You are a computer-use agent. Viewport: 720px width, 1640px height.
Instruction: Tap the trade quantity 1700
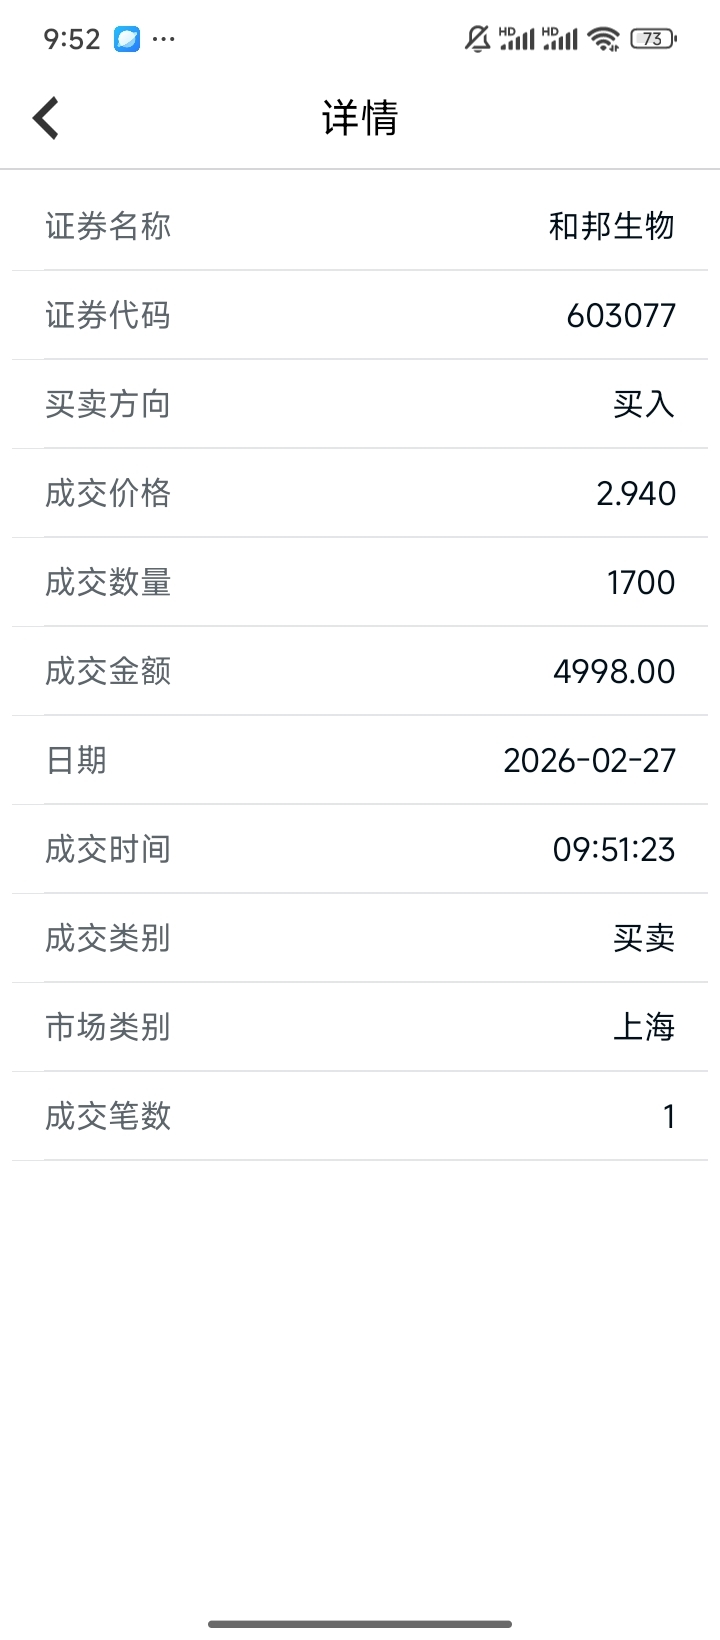[641, 582]
